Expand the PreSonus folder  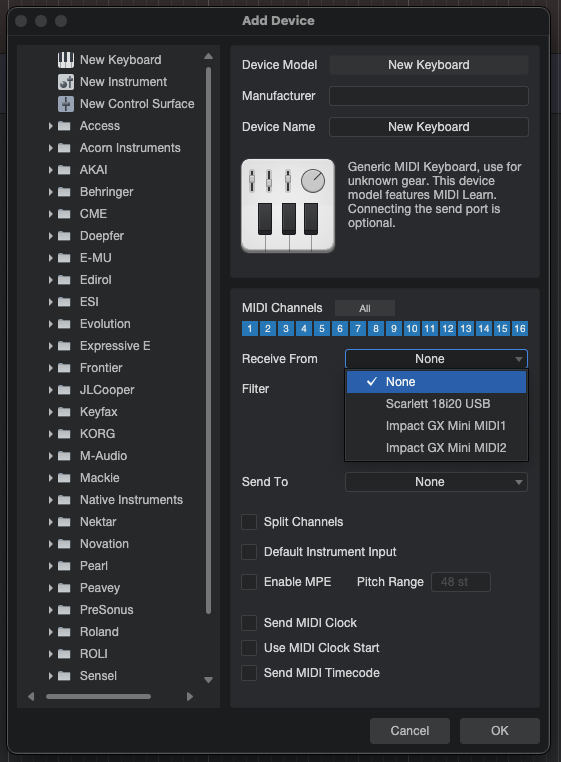point(51,610)
